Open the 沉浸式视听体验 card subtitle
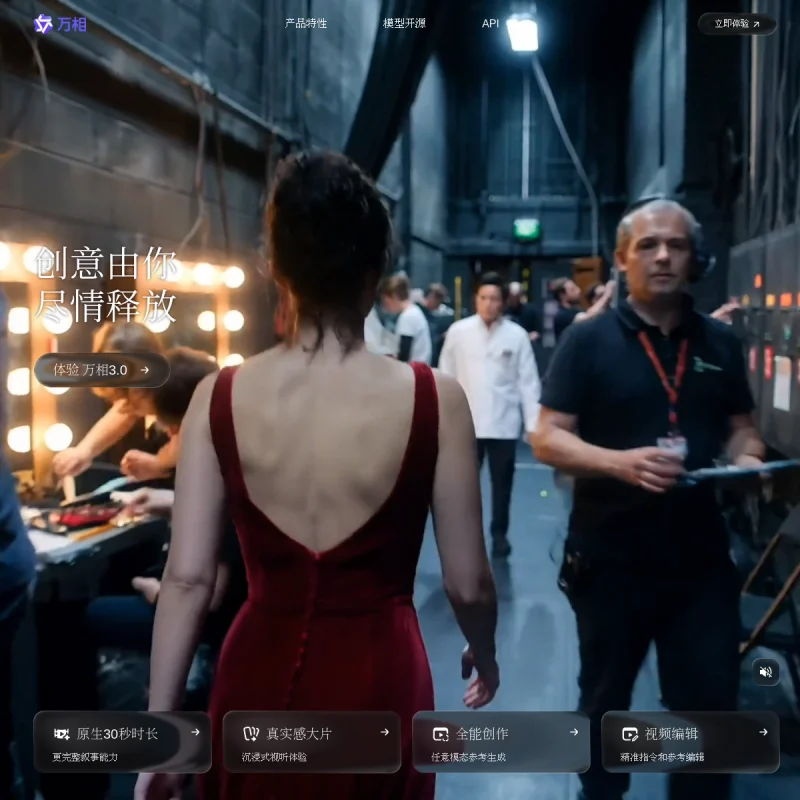800x800 pixels. coord(274,757)
